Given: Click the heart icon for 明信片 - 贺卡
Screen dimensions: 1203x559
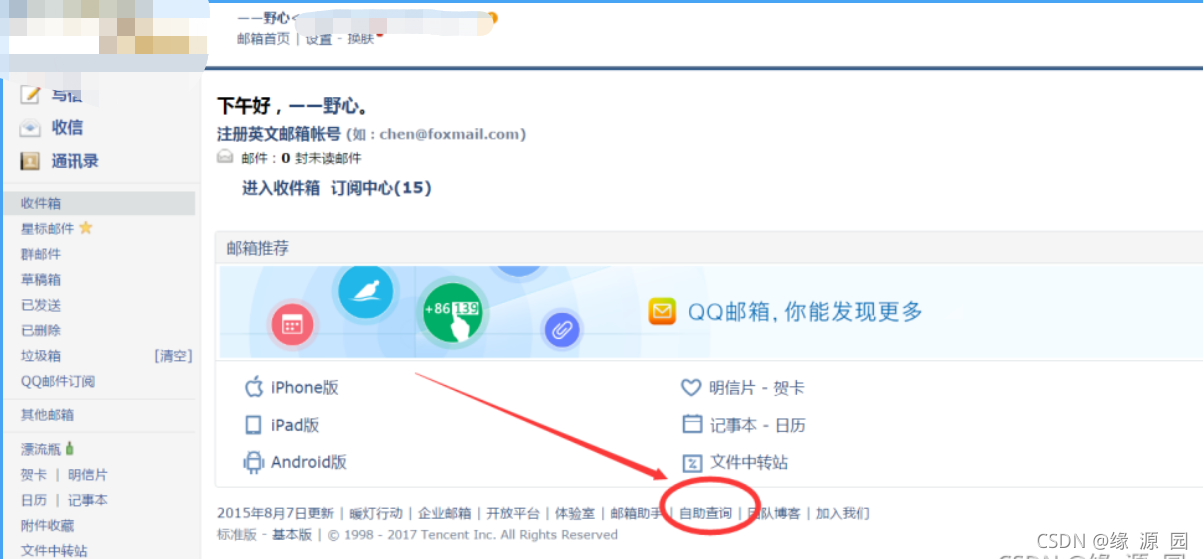Looking at the screenshot, I should click(x=691, y=387).
